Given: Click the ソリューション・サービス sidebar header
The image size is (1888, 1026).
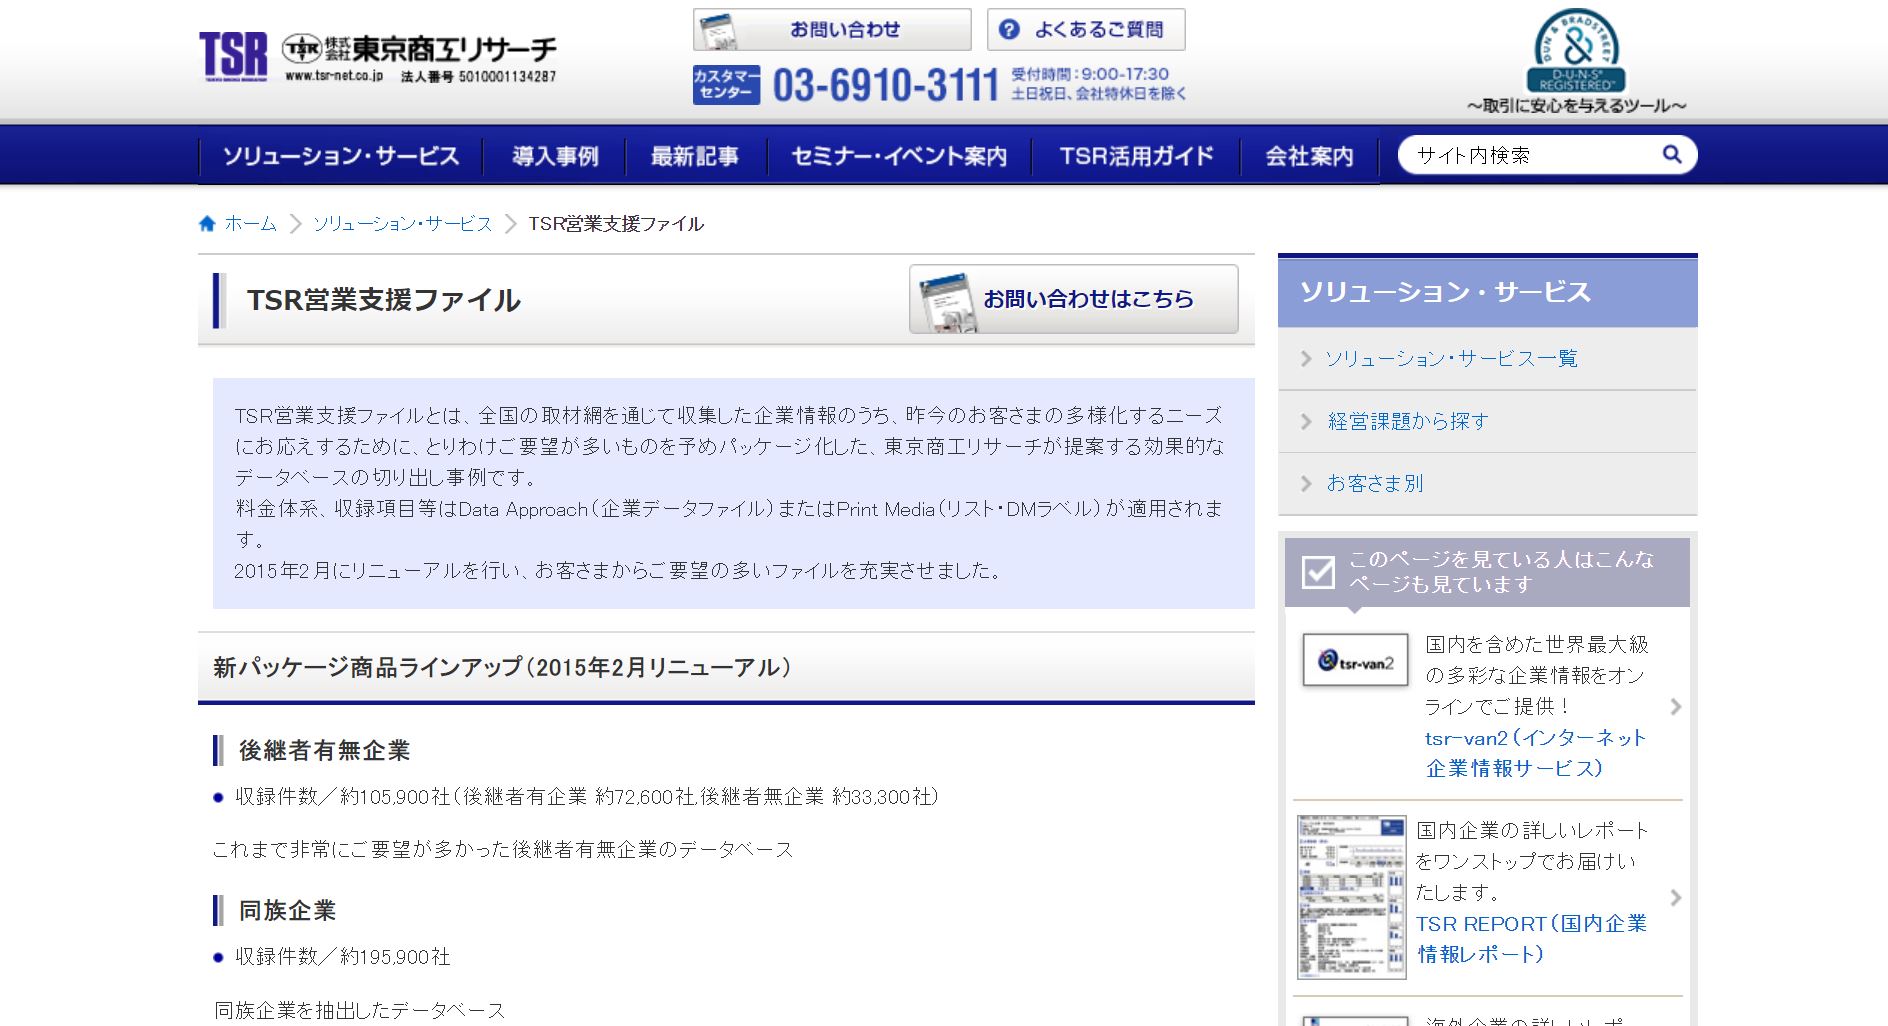Looking at the screenshot, I should pos(1487,292).
